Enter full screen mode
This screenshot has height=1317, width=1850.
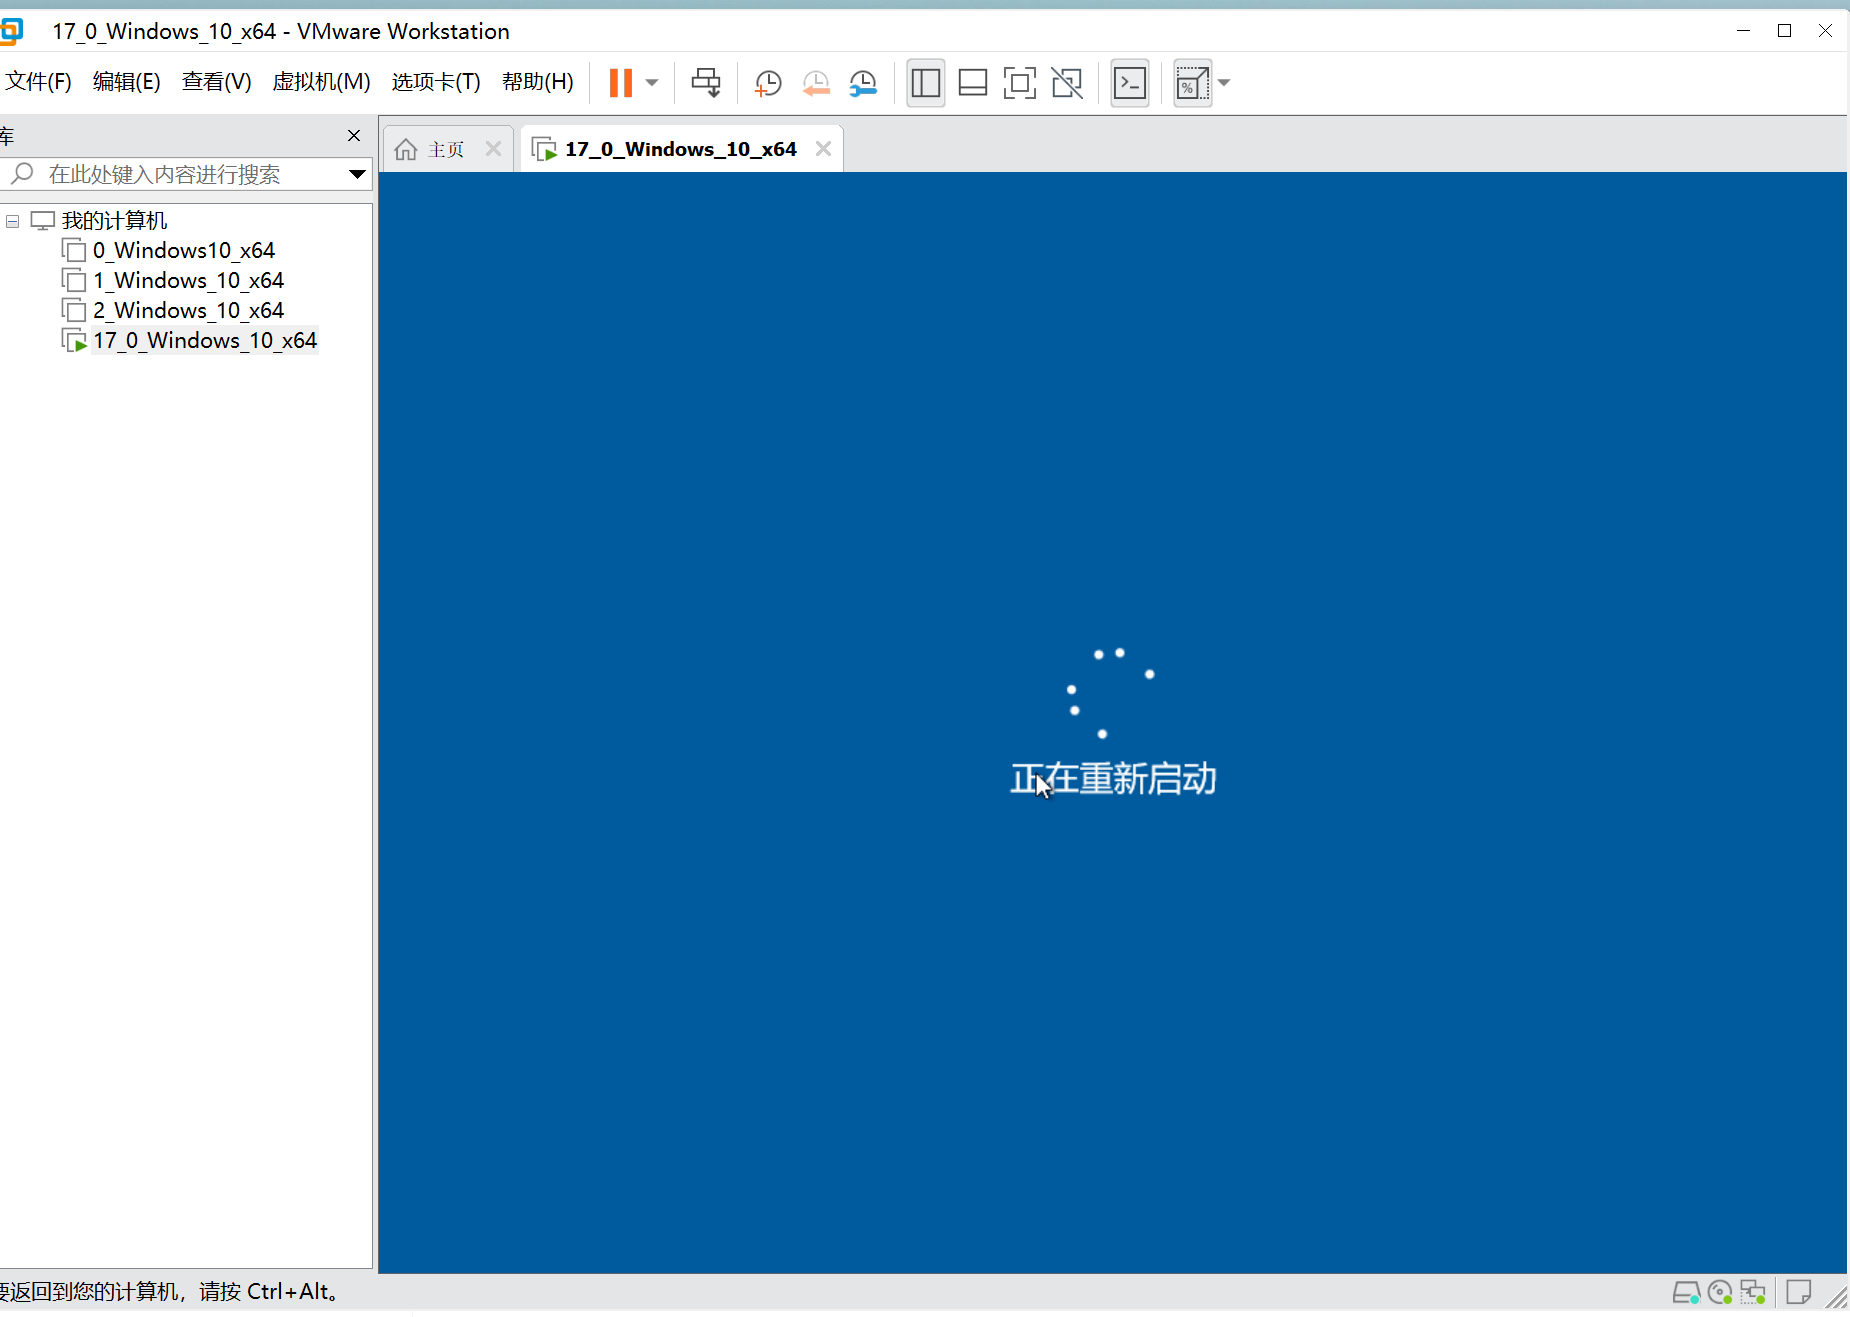tap(1019, 83)
